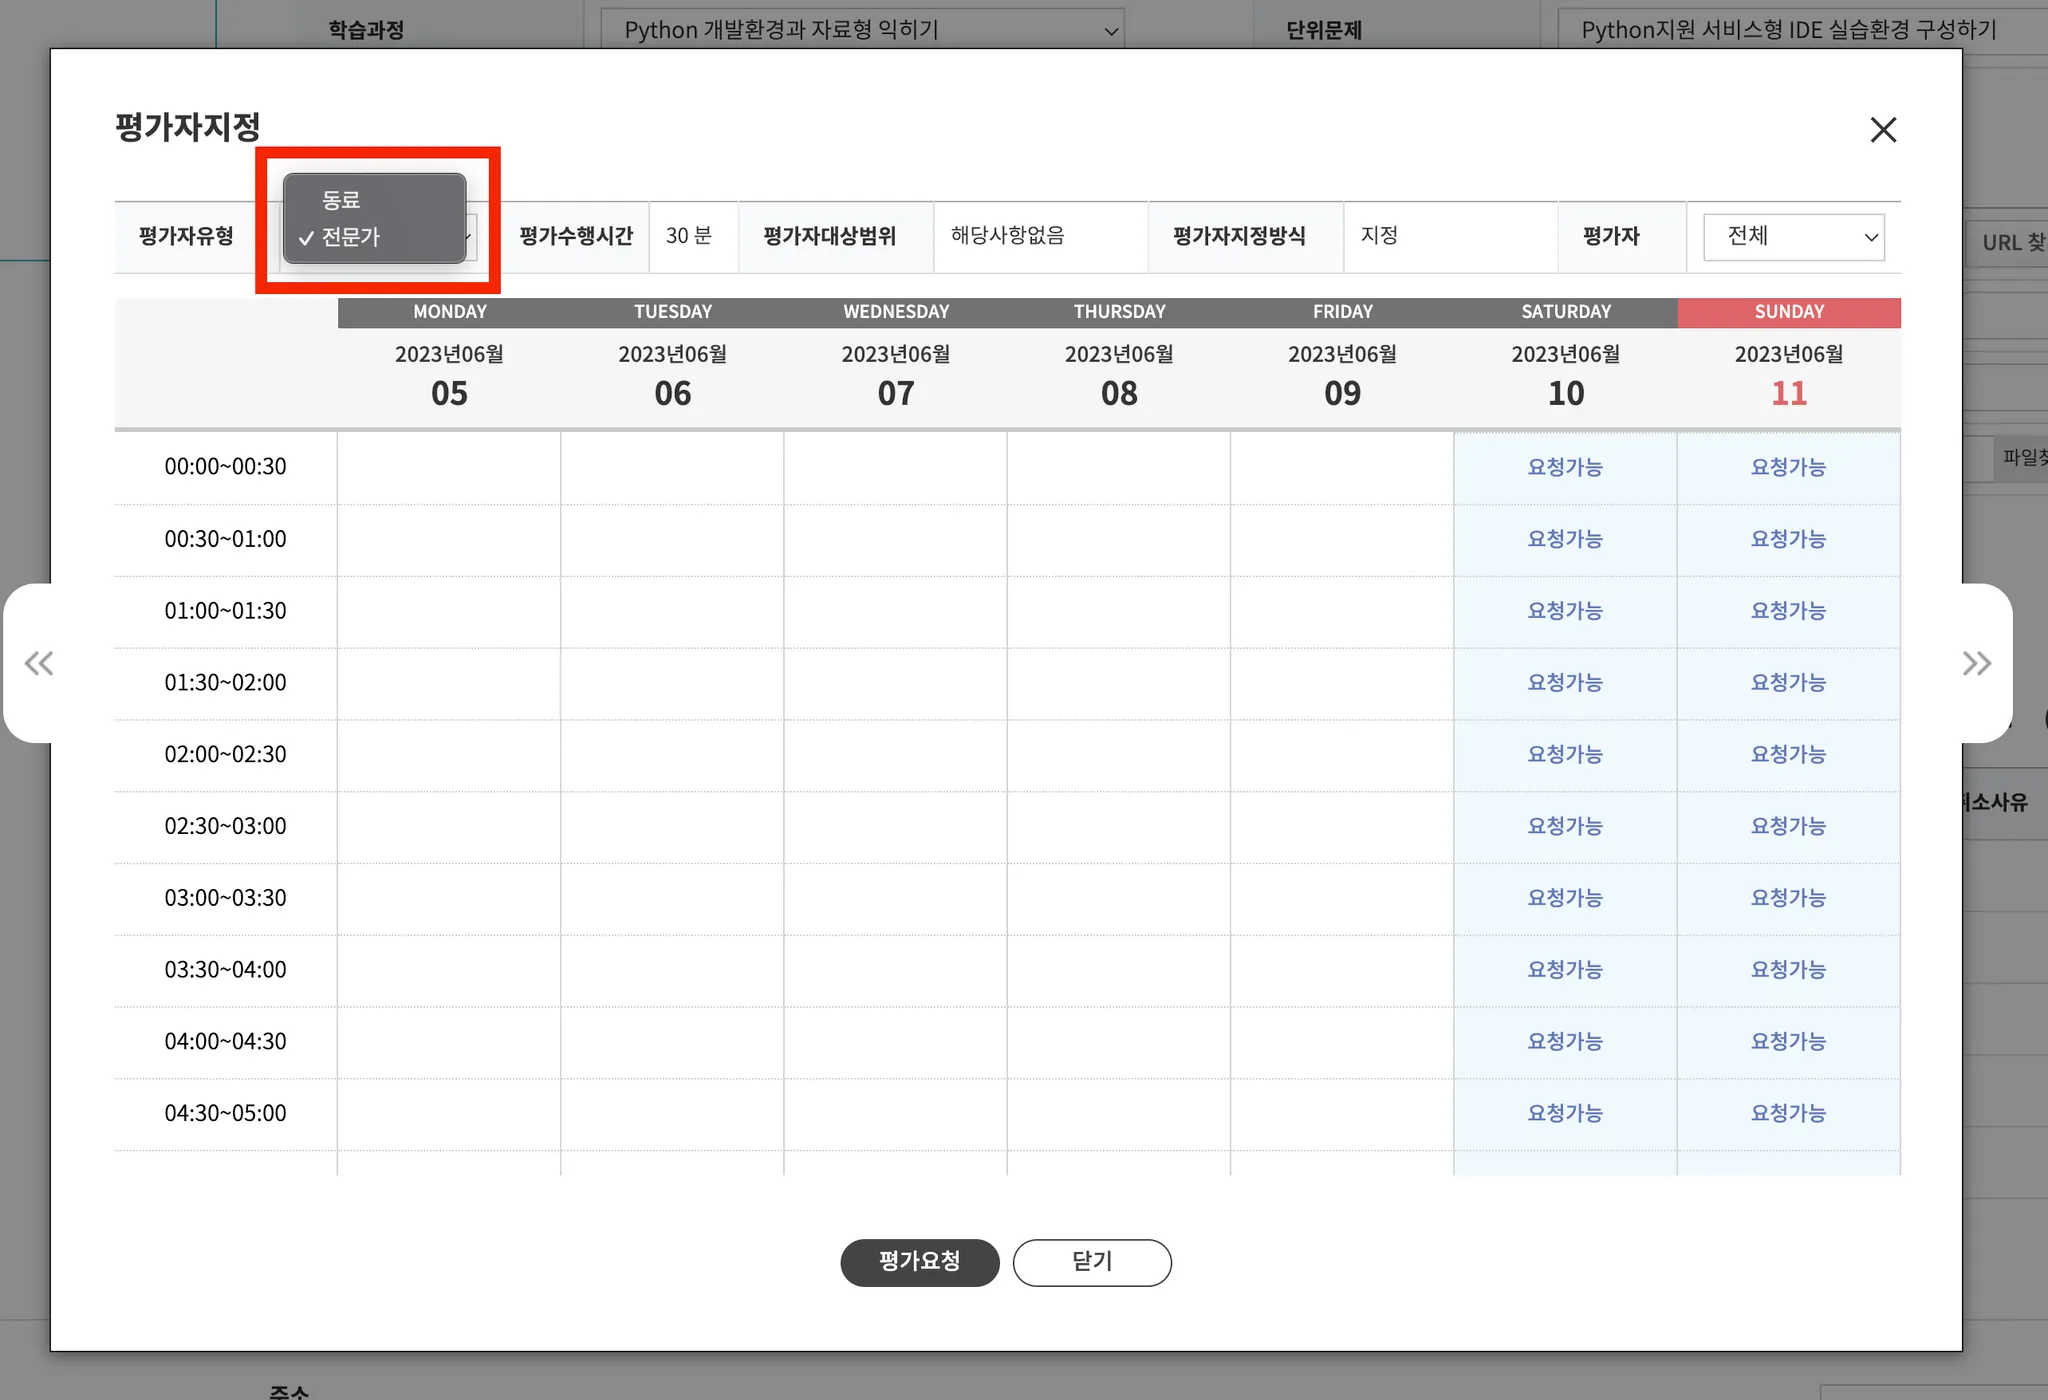Go to previous week with double-left arrow

pos(39,663)
